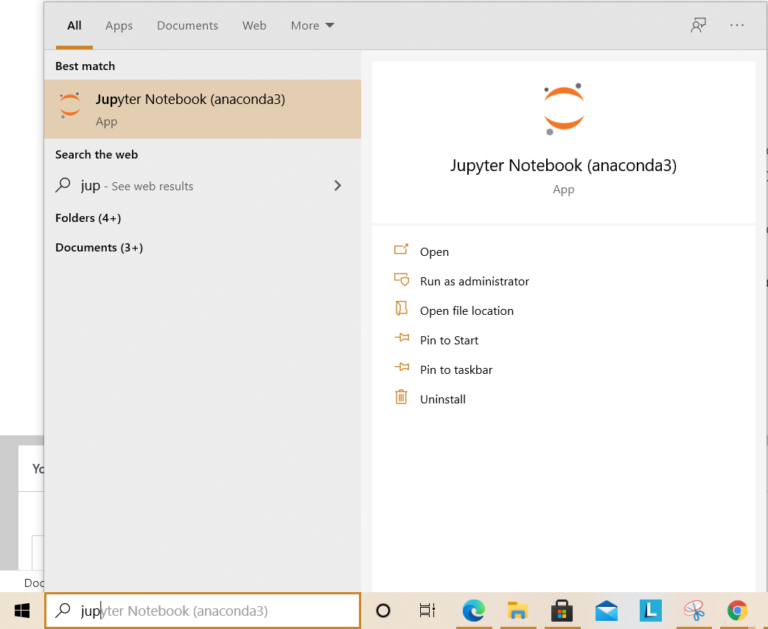Click the Cortana circle icon in taskbar
Viewport: 768px width, 629px height.
pyautogui.click(x=383, y=610)
